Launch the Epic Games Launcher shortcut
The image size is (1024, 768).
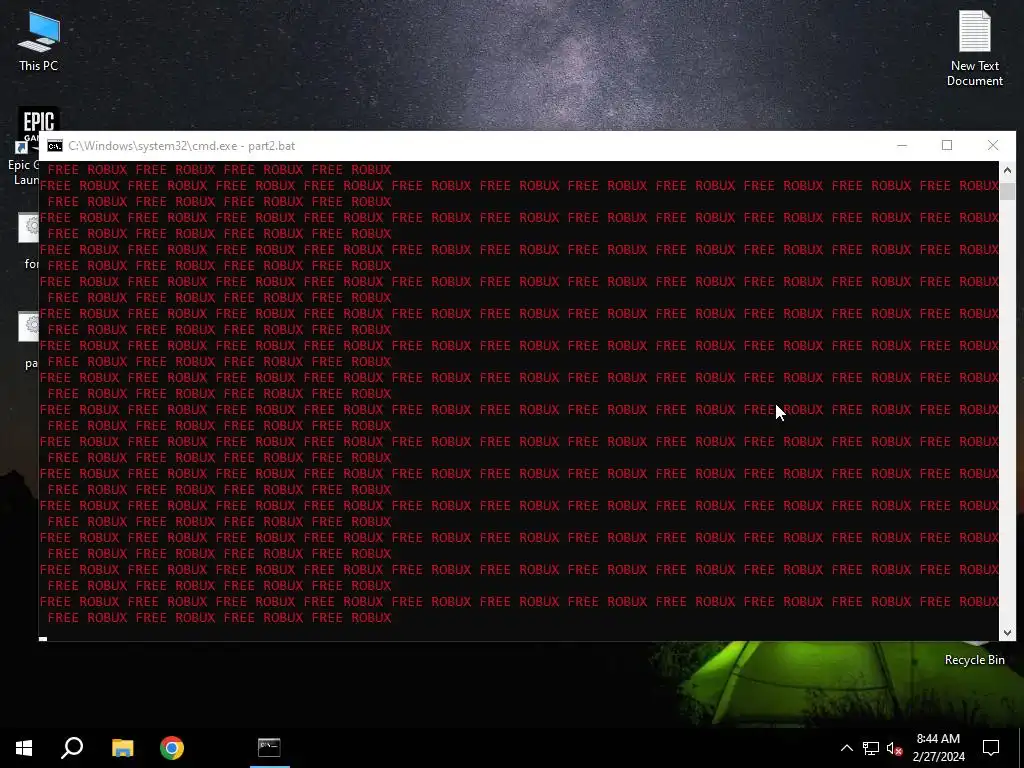tap(26, 147)
